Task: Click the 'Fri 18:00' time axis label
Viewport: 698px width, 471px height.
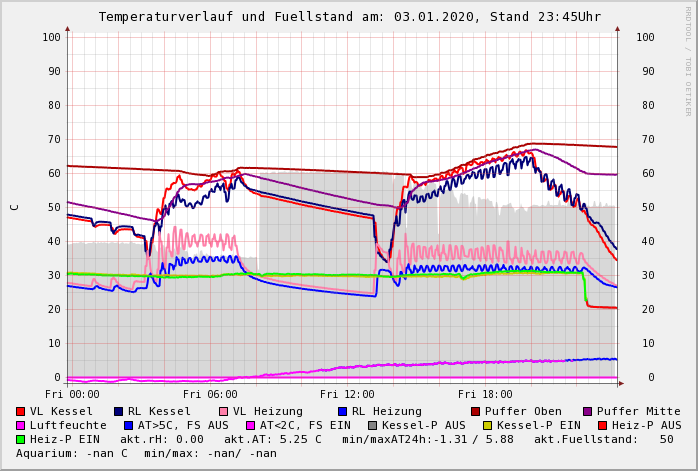Action: point(485,394)
